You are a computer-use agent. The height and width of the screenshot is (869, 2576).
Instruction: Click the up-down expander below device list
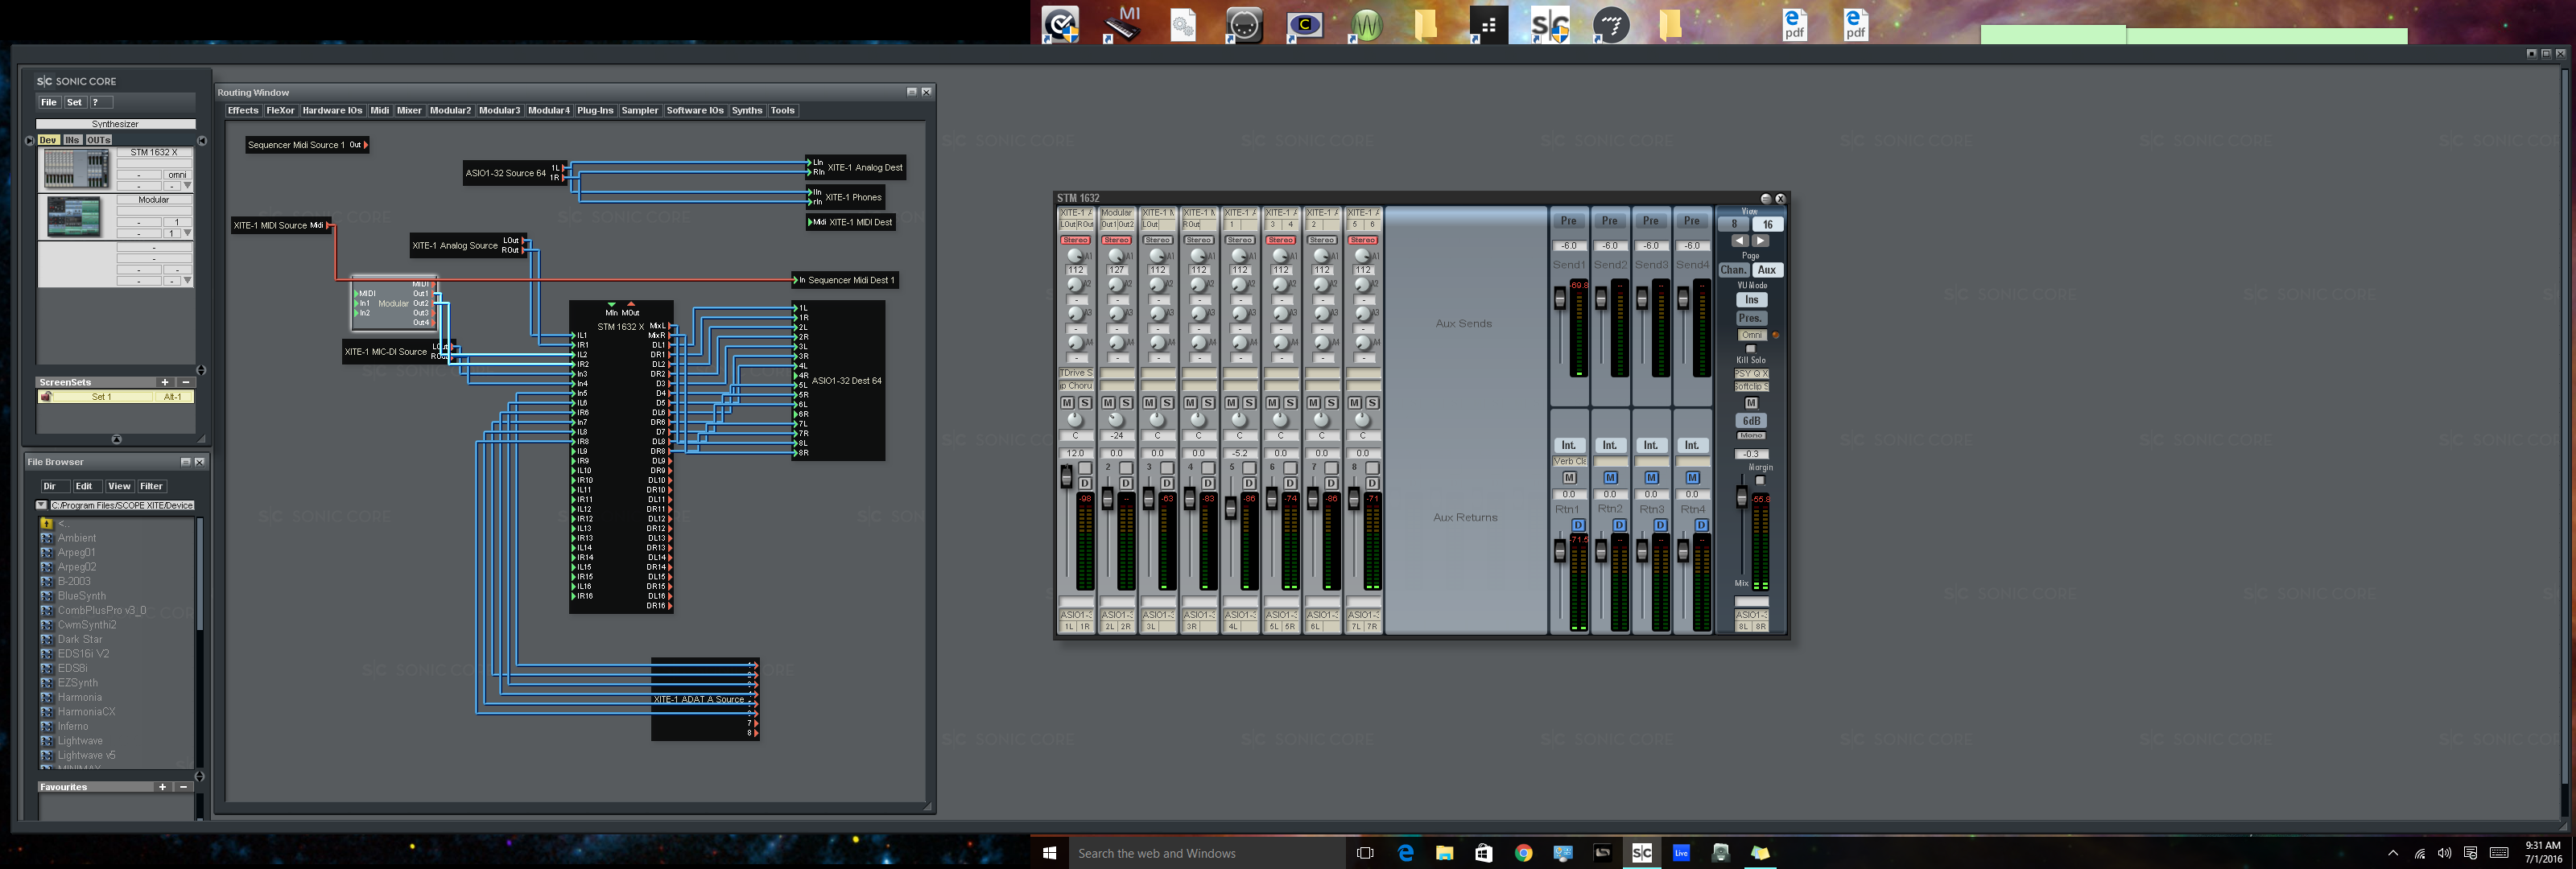(x=201, y=370)
